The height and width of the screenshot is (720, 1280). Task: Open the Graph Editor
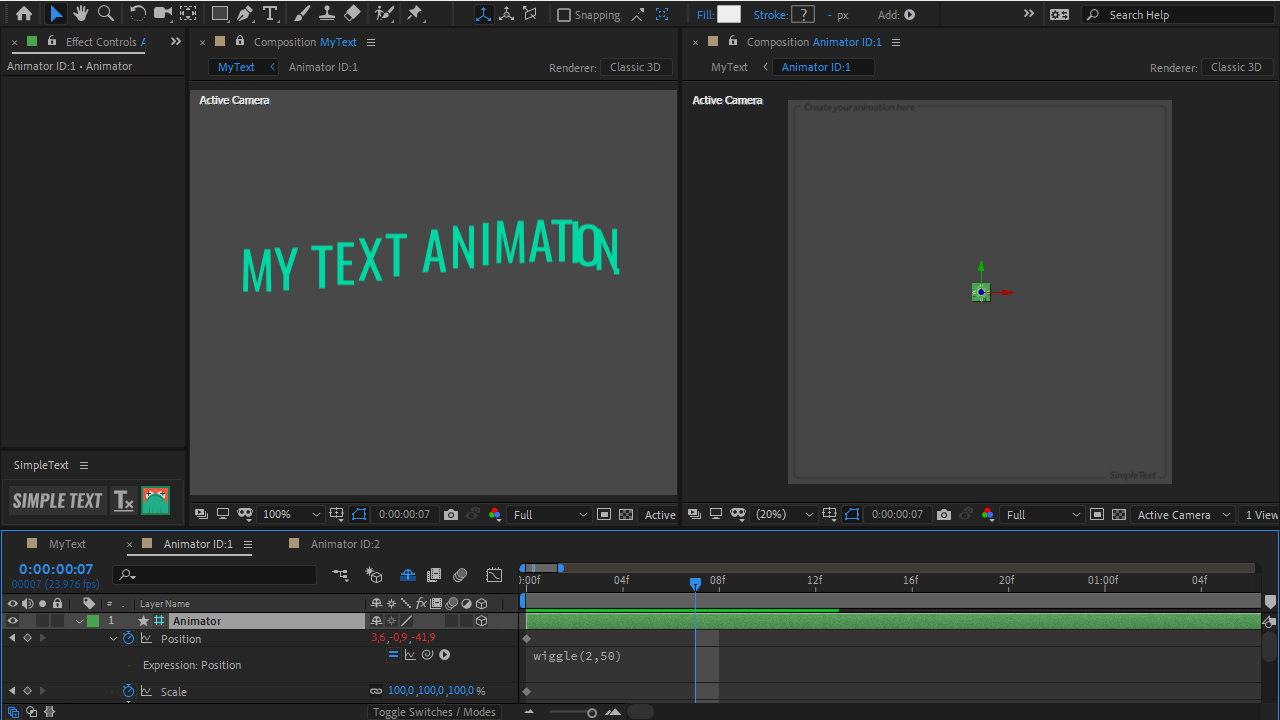494,575
